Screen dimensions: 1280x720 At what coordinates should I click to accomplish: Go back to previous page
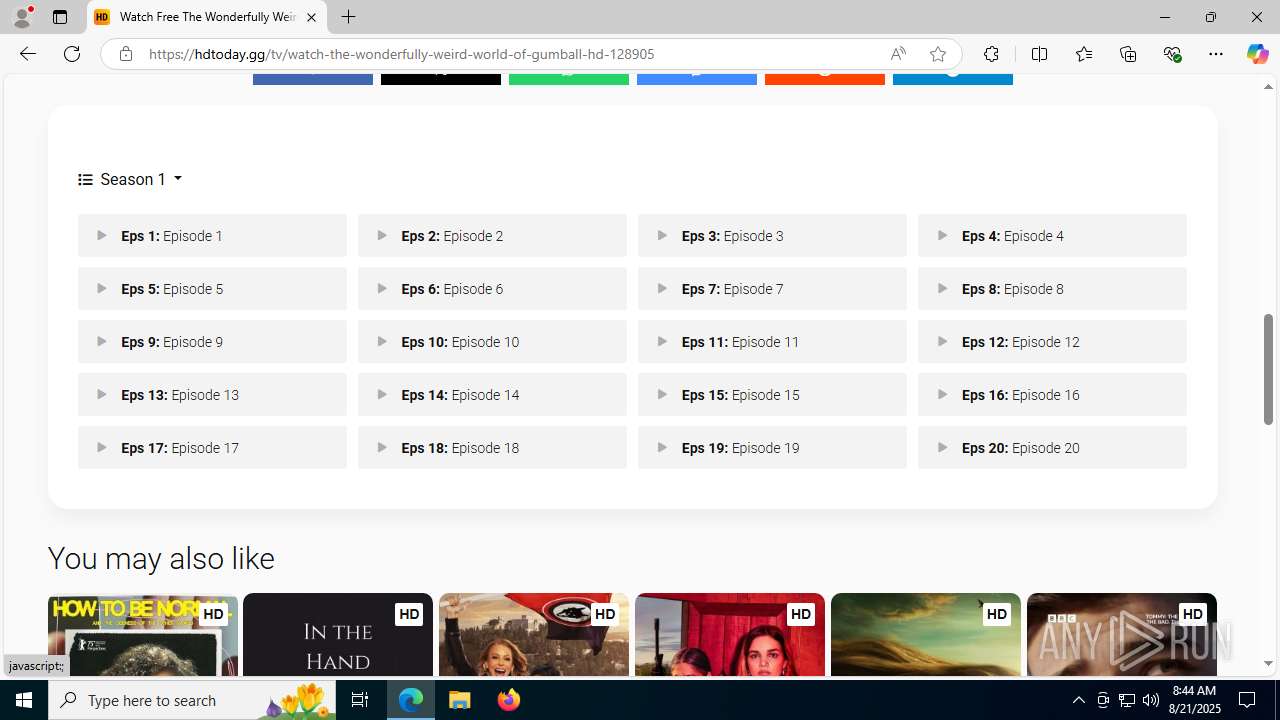click(27, 54)
